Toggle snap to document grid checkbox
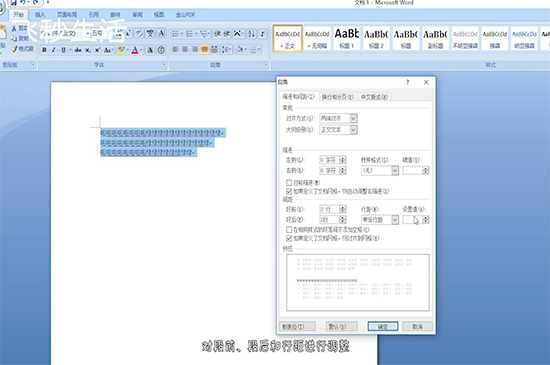This screenshot has height=365, width=550. [x=289, y=238]
